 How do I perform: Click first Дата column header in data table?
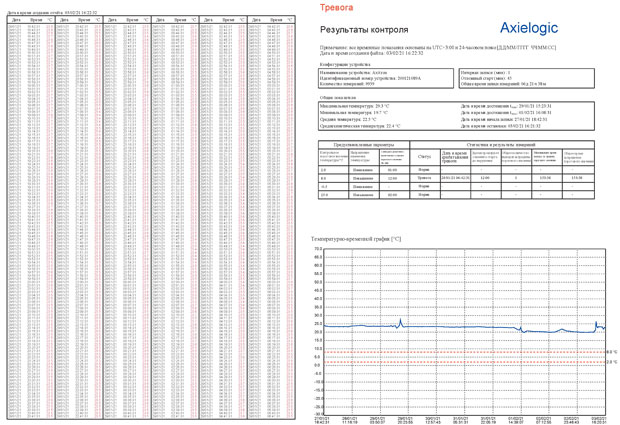tap(16, 19)
